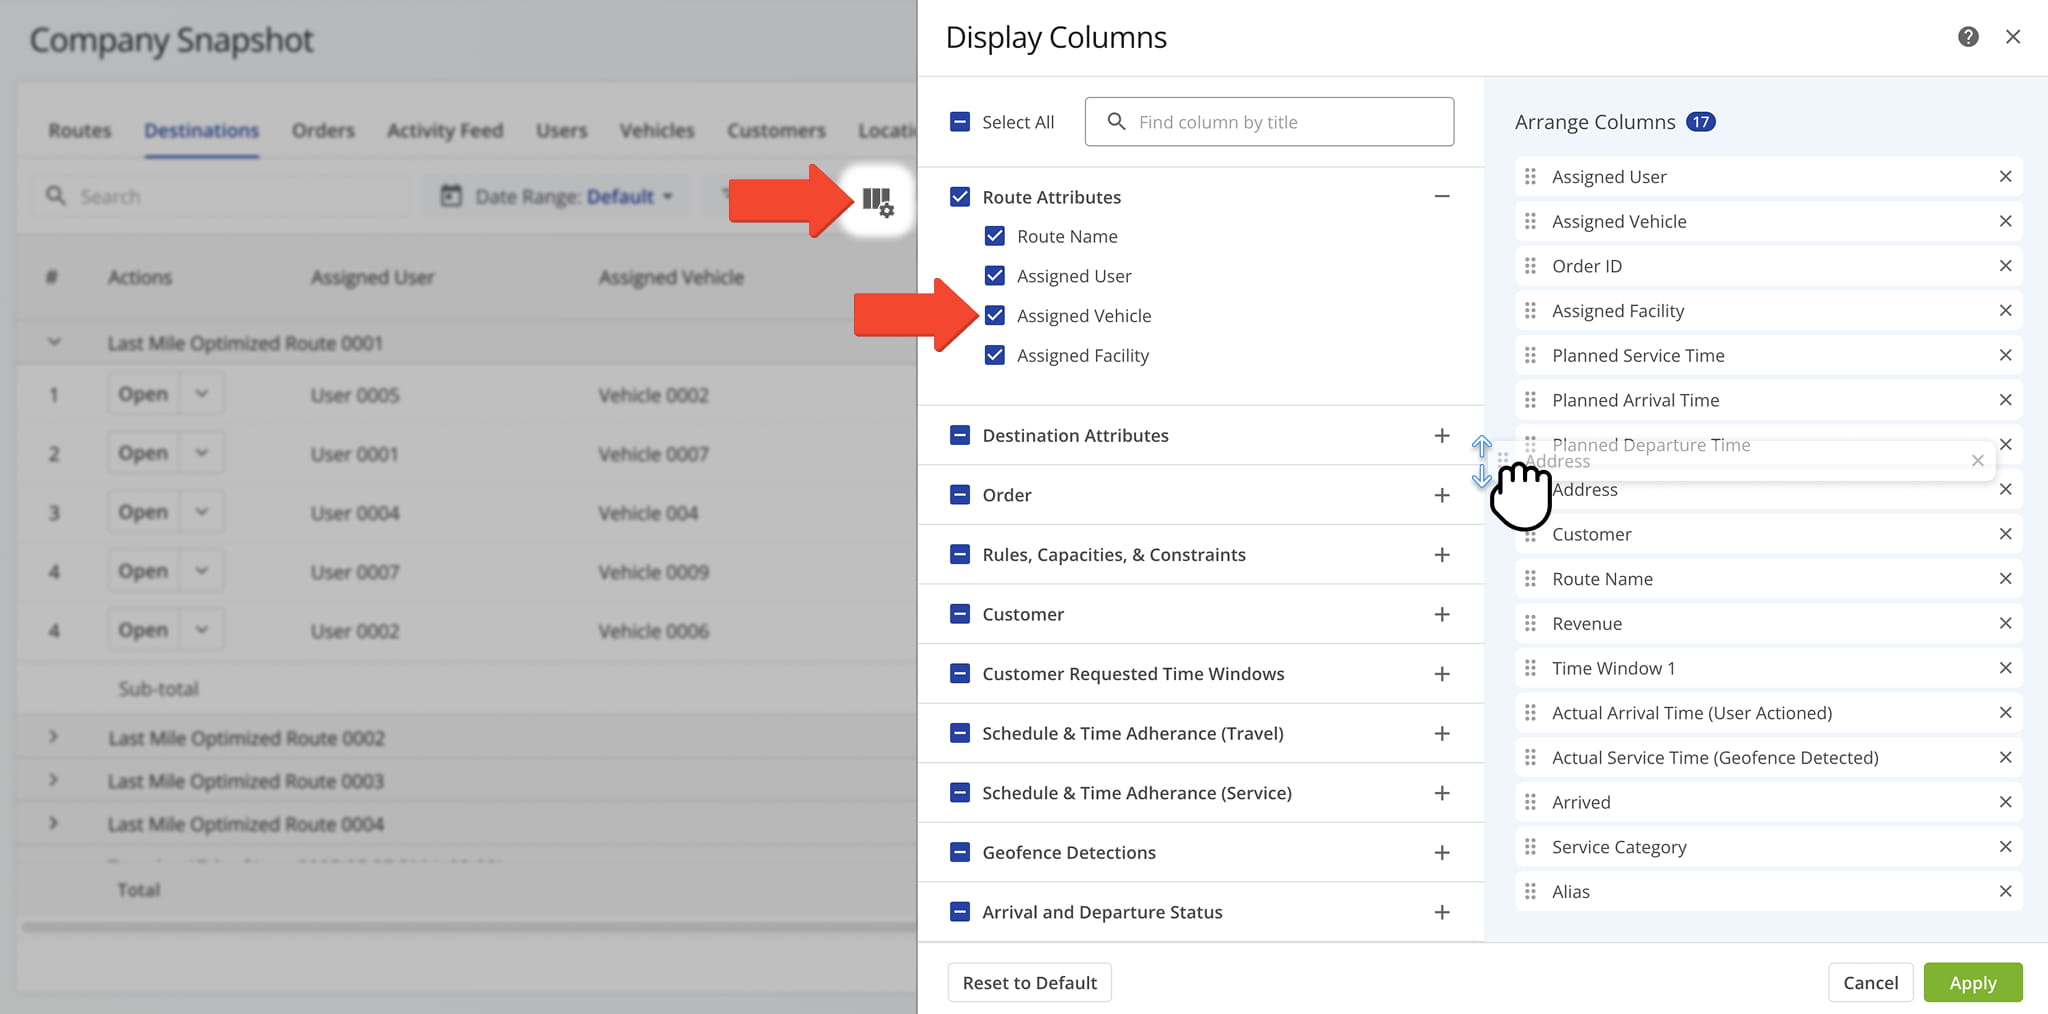
Task: Grab the drag handle of Order ID
Action: pyautogui.click(x=1530, y=266)
